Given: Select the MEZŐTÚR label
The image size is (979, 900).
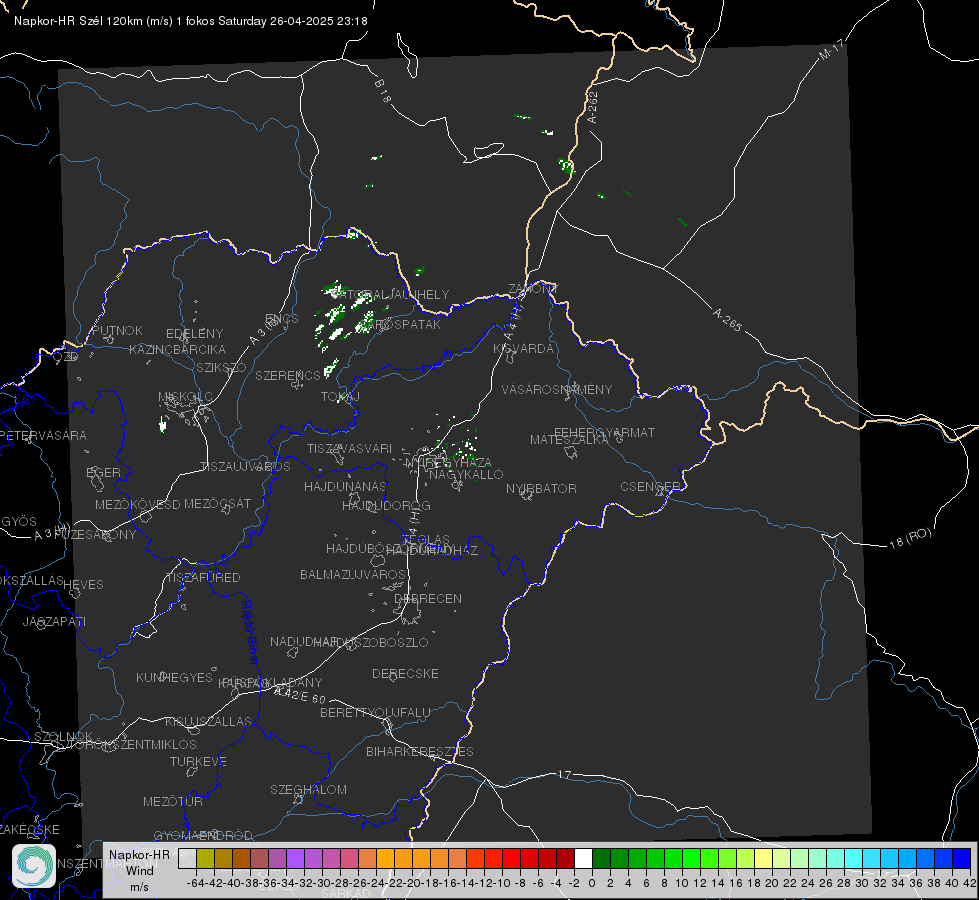Looking at the screenshot, I should (x=173, y=801).
